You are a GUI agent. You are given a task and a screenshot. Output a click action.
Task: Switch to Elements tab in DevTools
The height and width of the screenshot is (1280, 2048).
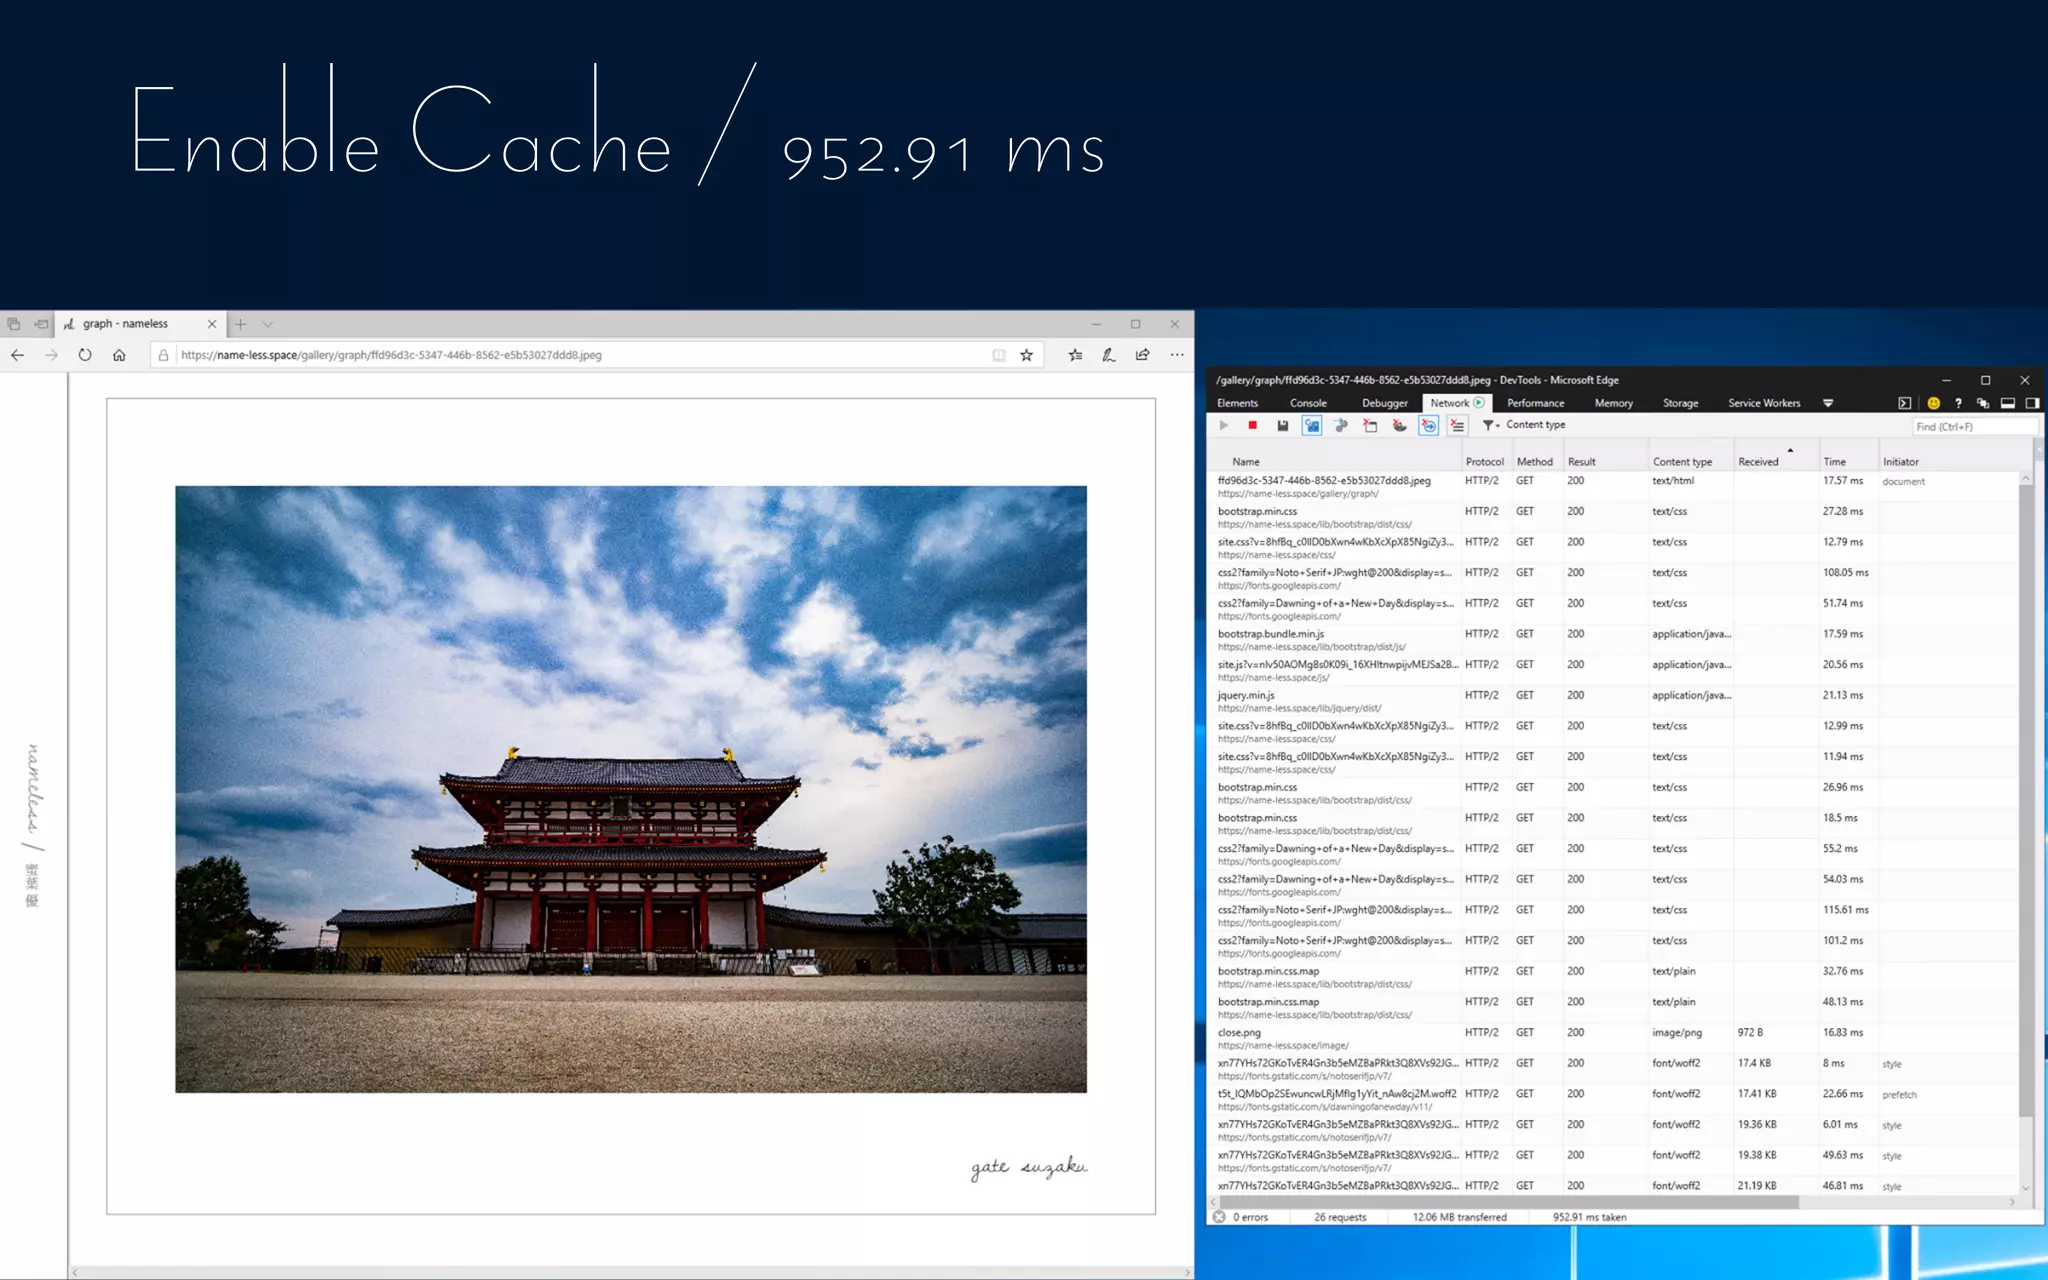(x=1237, y=403)
